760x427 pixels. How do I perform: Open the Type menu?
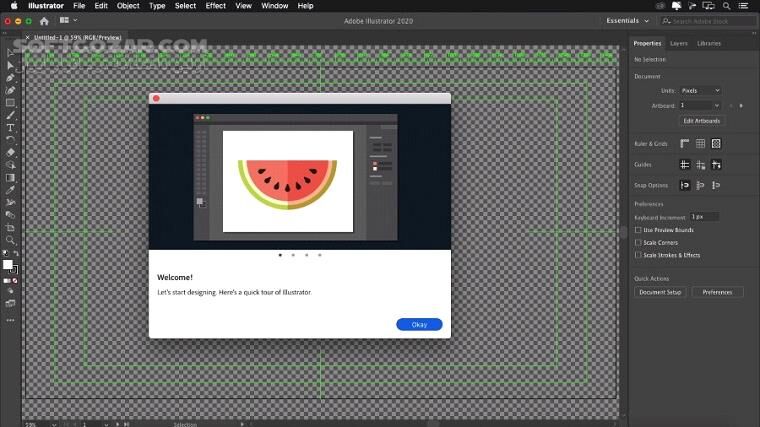coord(157,6)
